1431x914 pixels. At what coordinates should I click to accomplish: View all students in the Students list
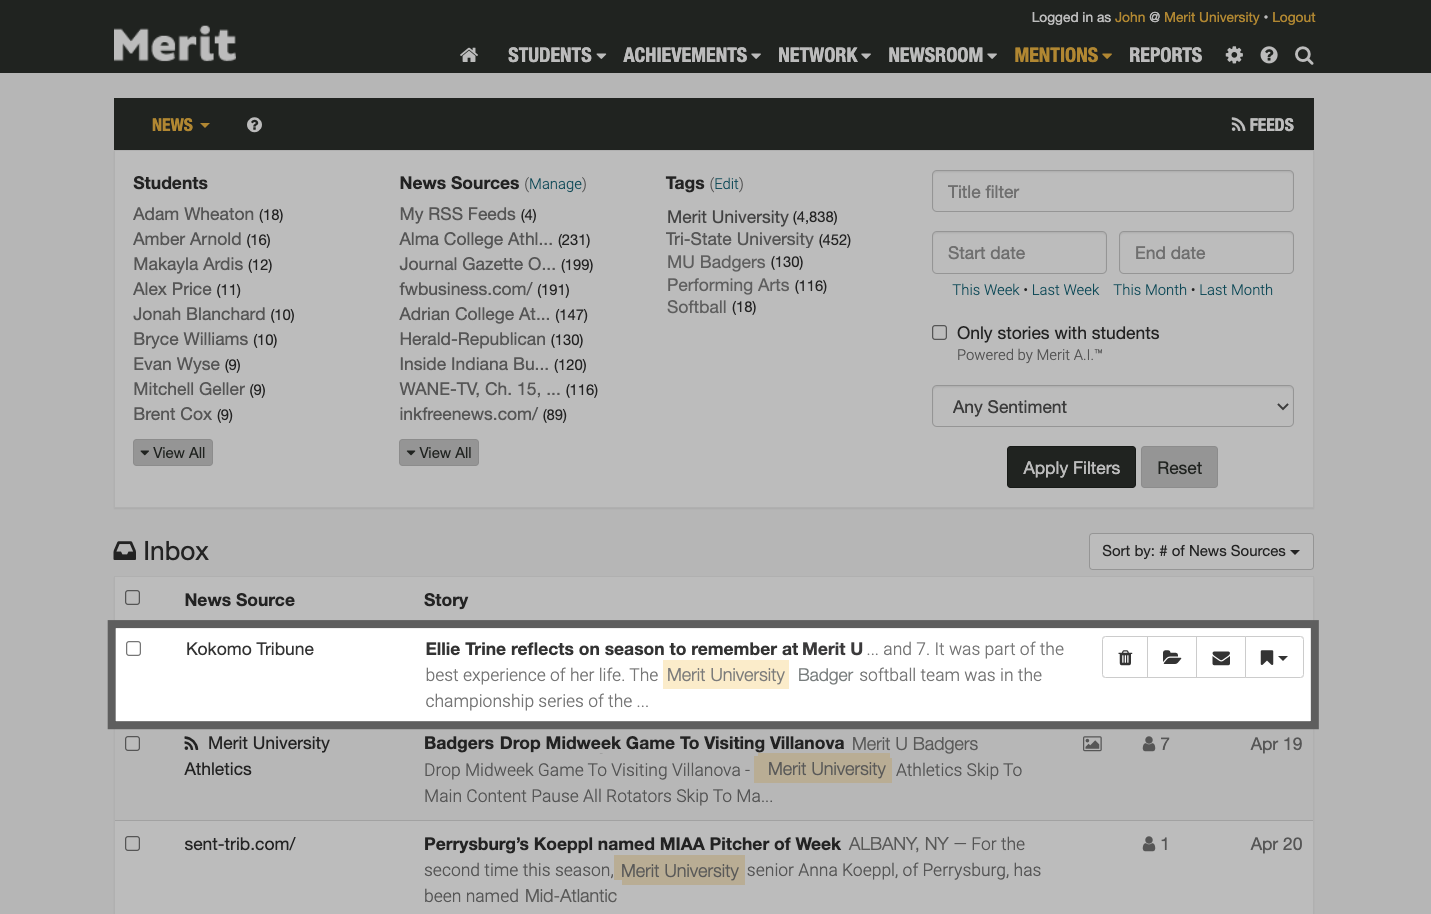pos(172,452)
